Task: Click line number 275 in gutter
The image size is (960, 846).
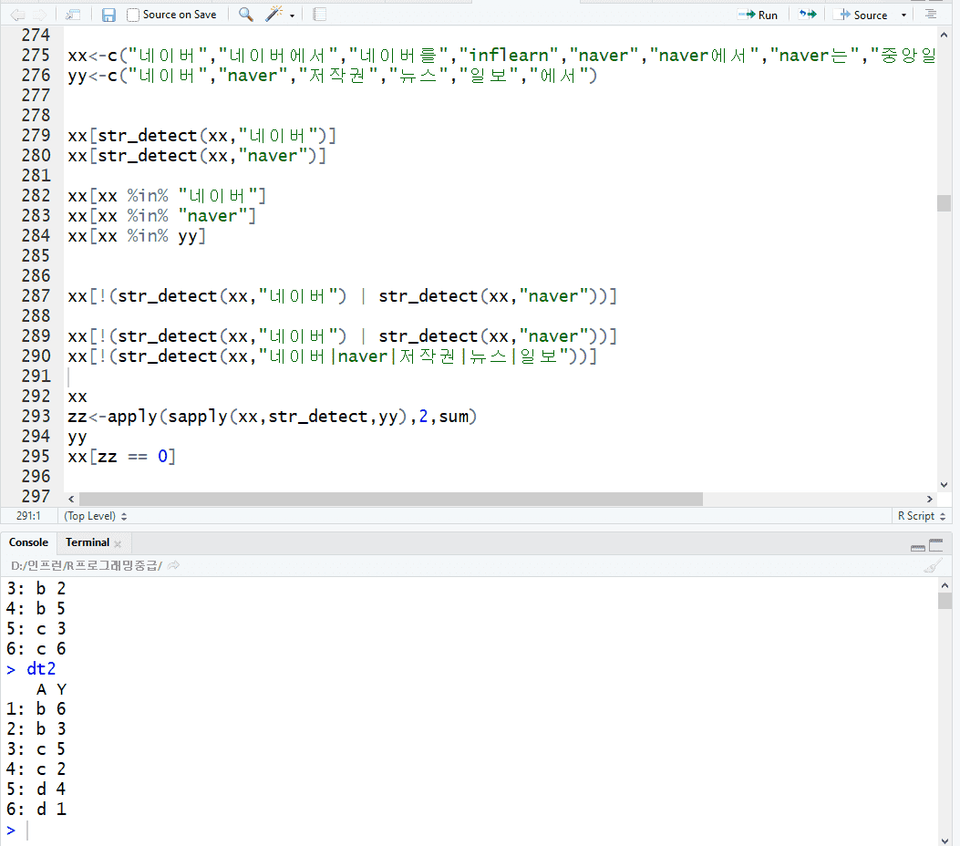Action: [36, 55]
